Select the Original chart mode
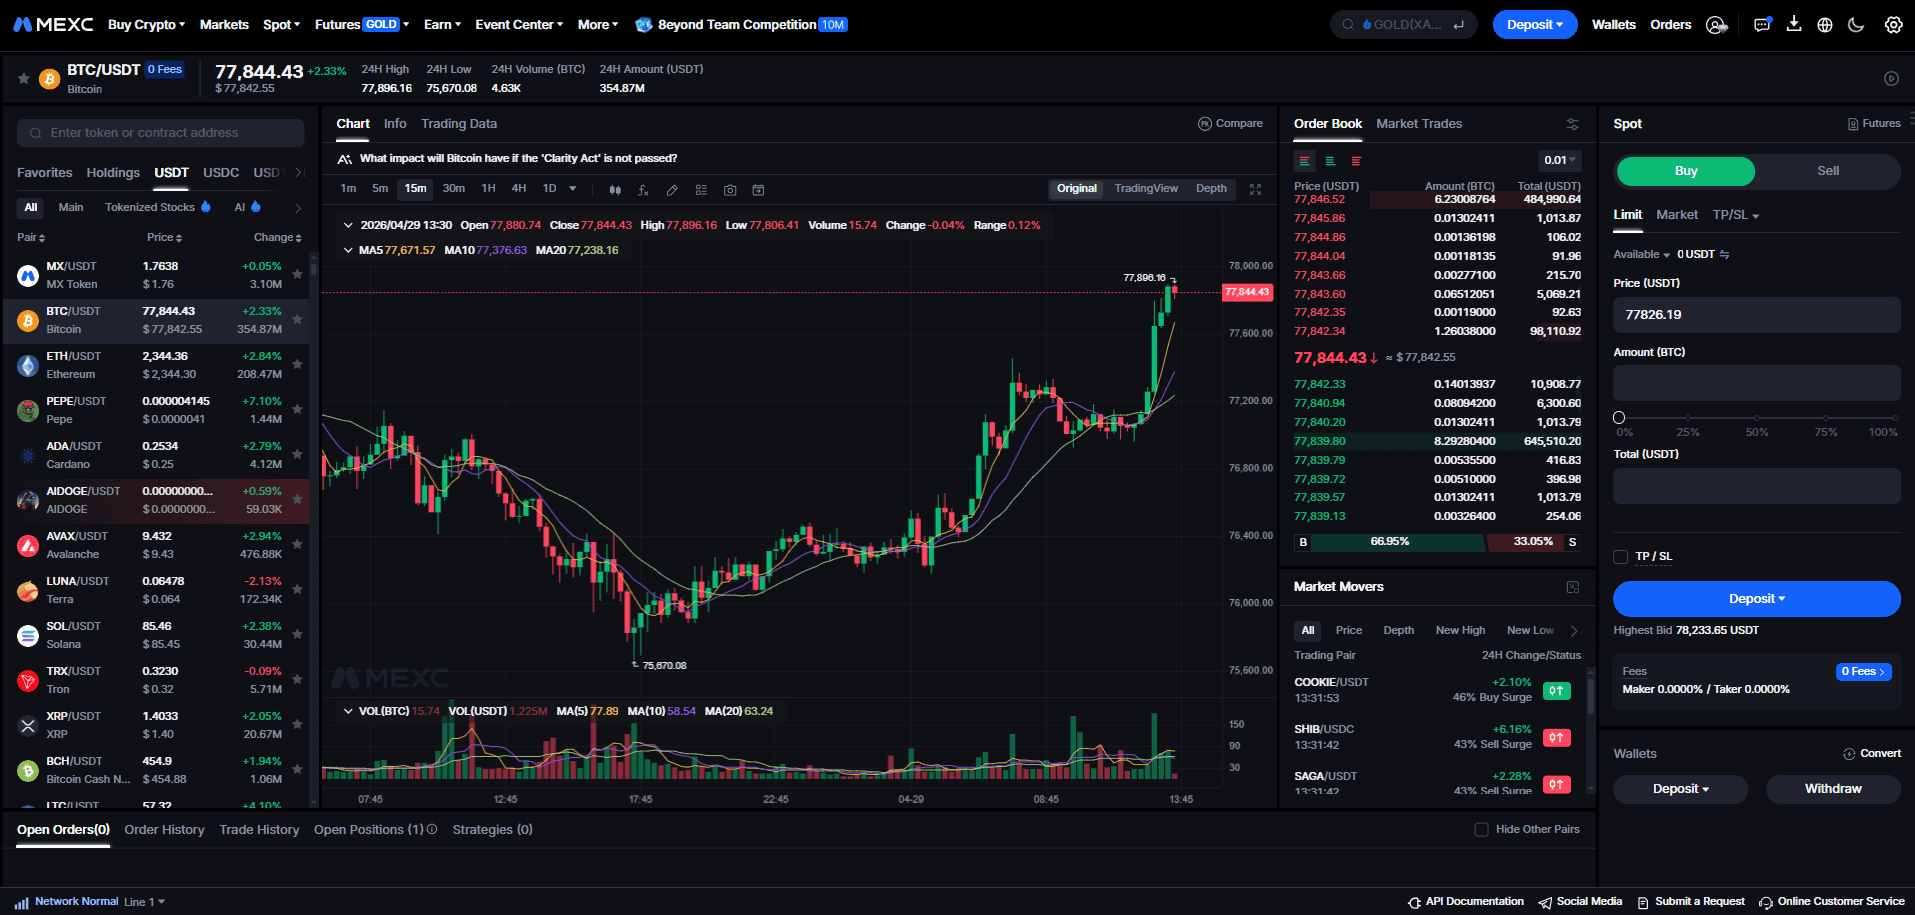This screenshot has height=915, width=1915. point(1076,189)
